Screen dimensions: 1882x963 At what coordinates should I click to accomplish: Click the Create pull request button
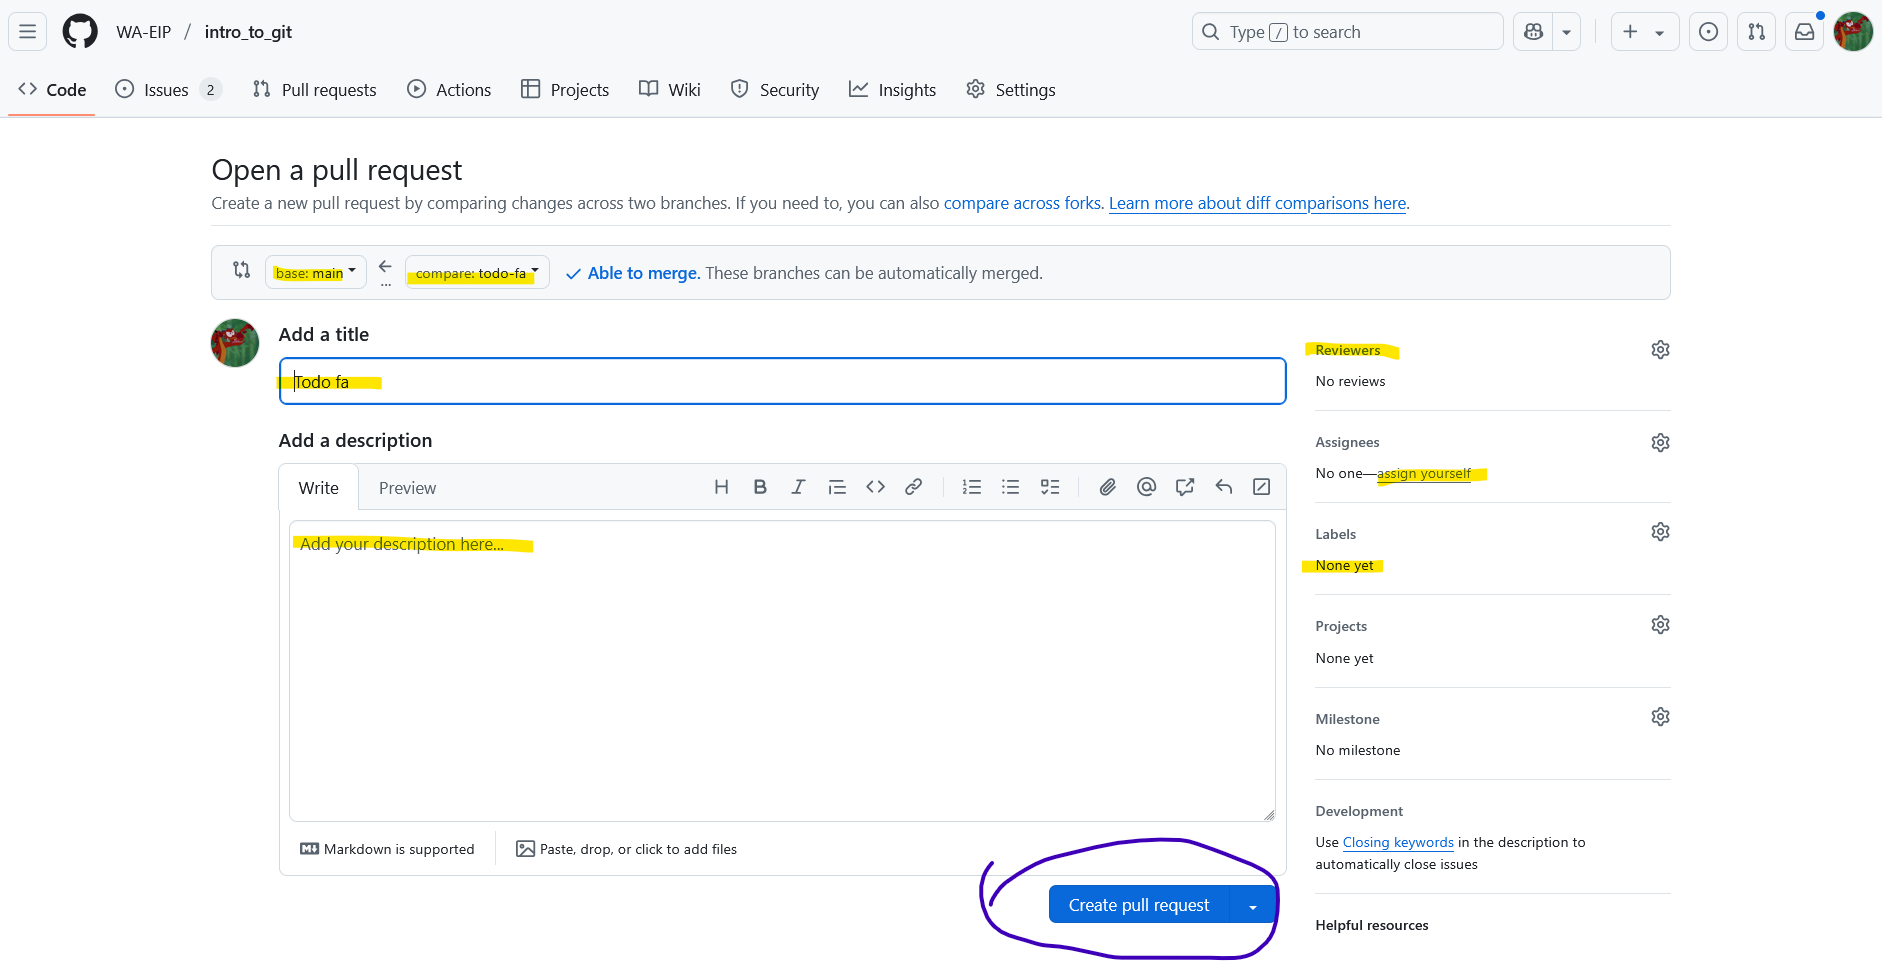coord(1138,905)
